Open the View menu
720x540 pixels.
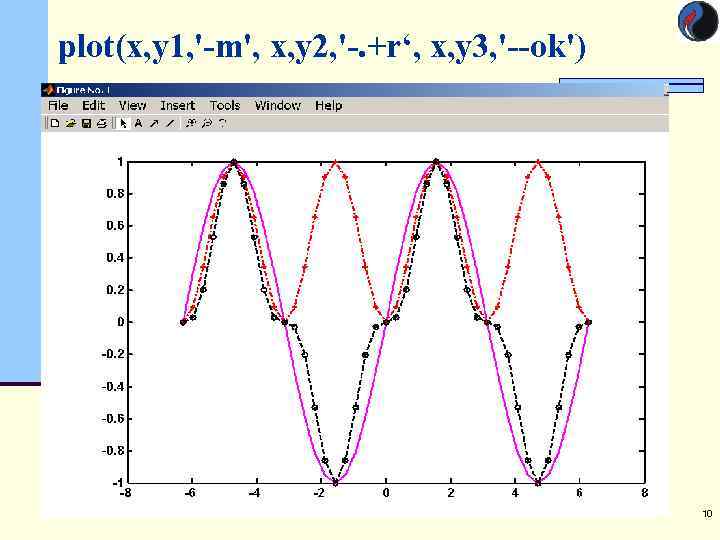coord(132,106)
